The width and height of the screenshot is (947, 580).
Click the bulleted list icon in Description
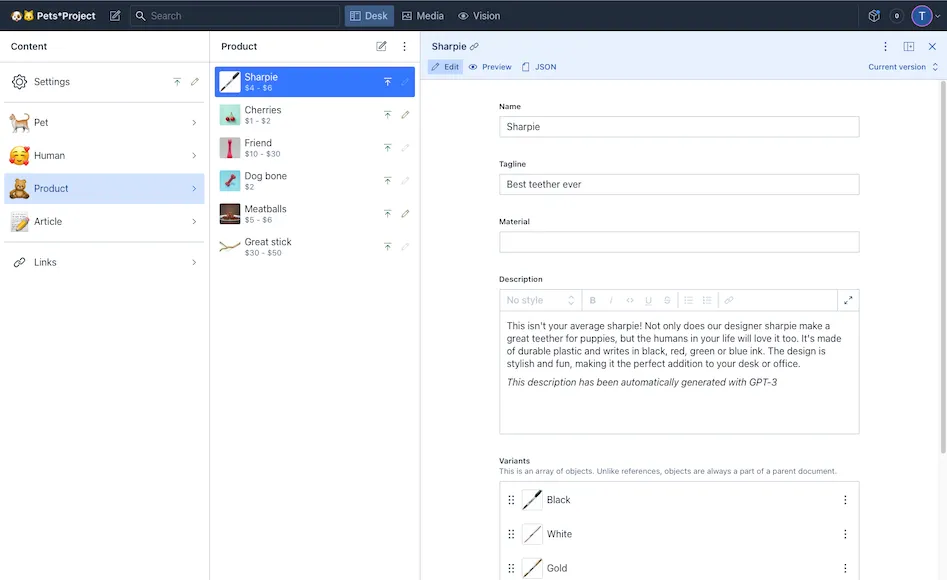(x=688, y=300)
